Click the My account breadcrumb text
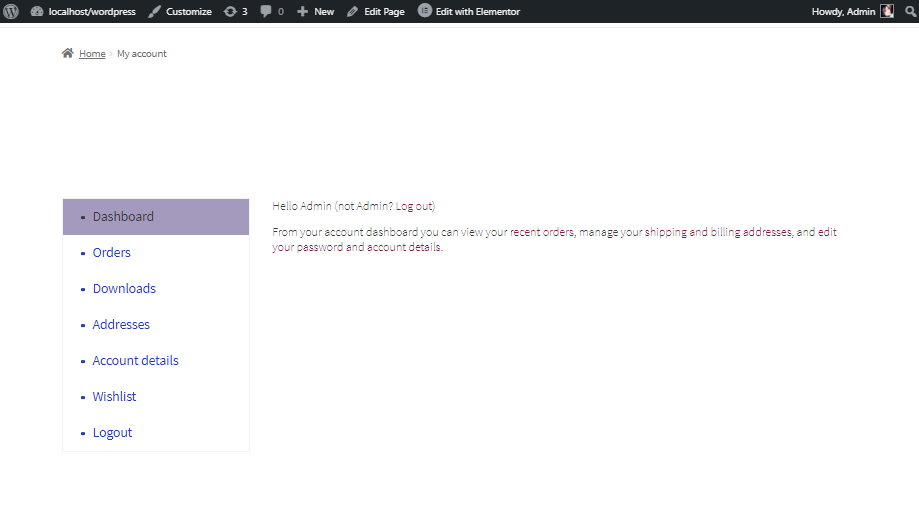 [142, 53]
